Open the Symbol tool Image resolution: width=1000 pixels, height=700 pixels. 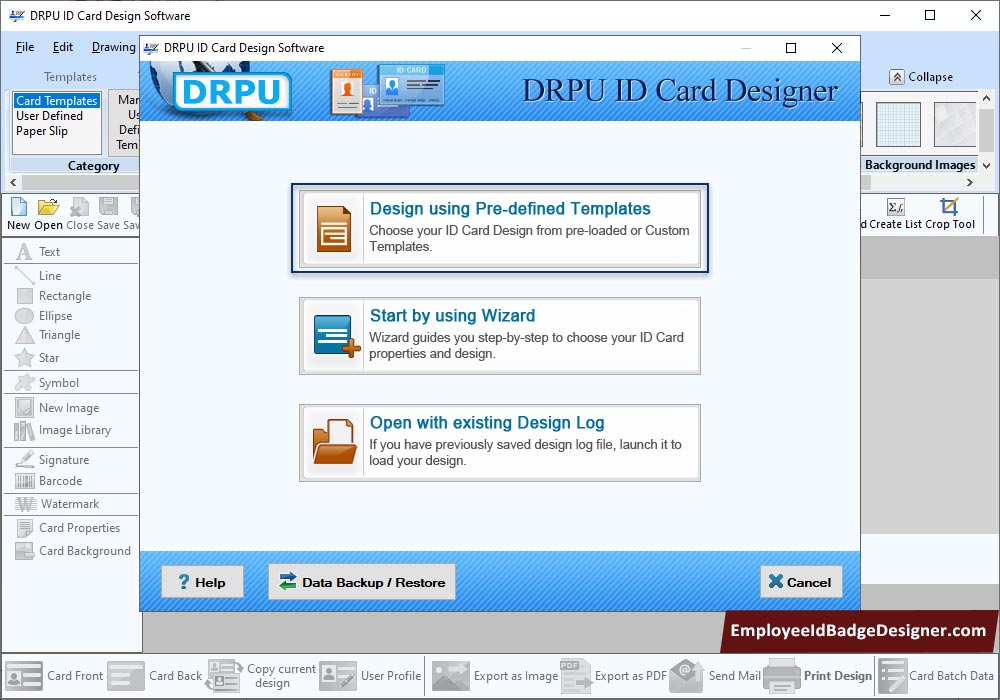point(47,383)
